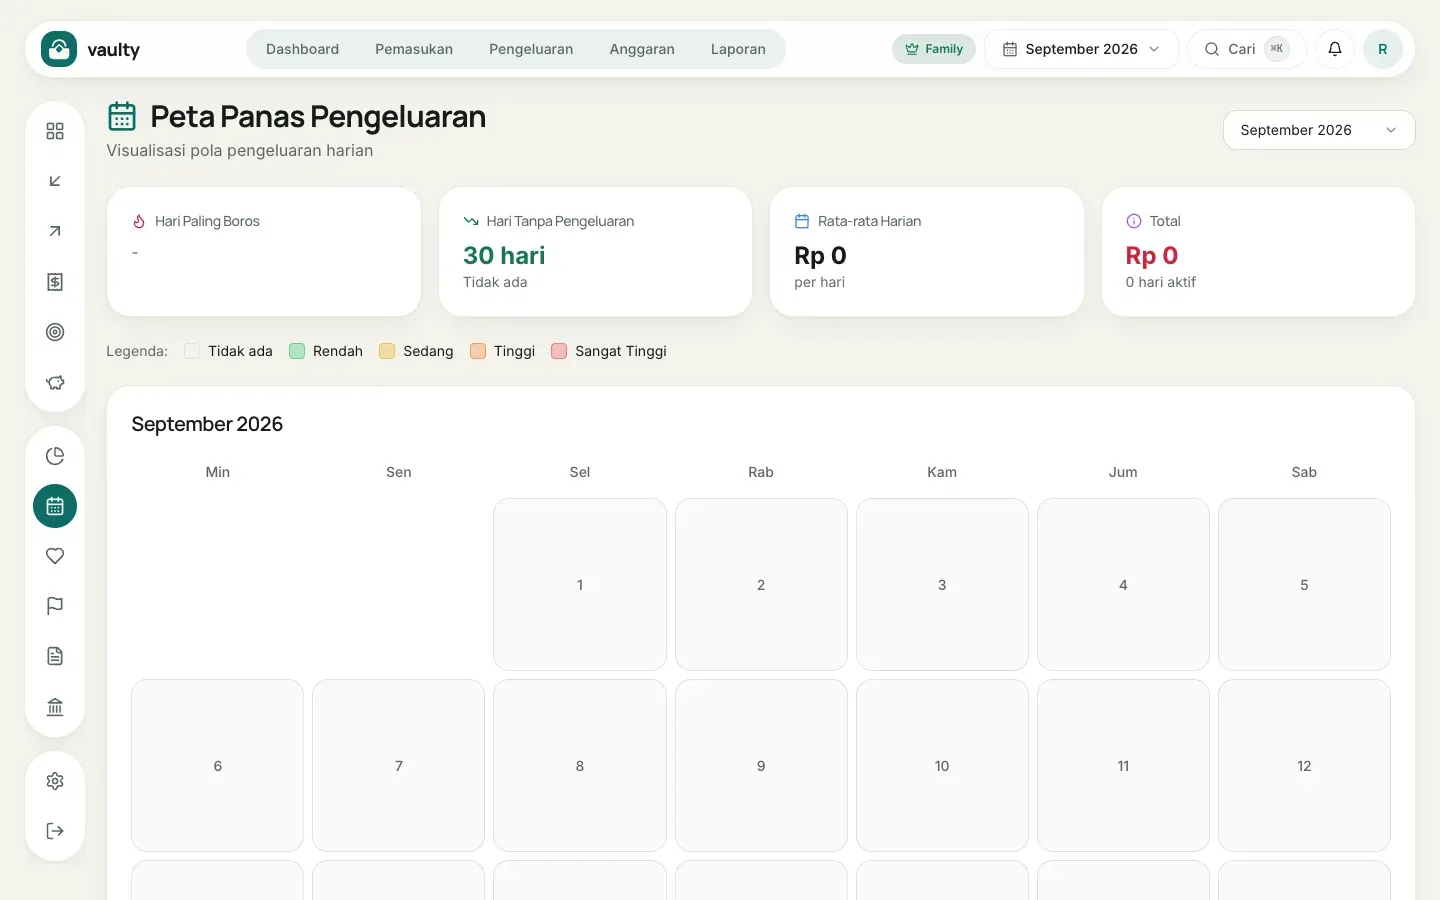Open the Dashboard tab

(x=302, y=49)
